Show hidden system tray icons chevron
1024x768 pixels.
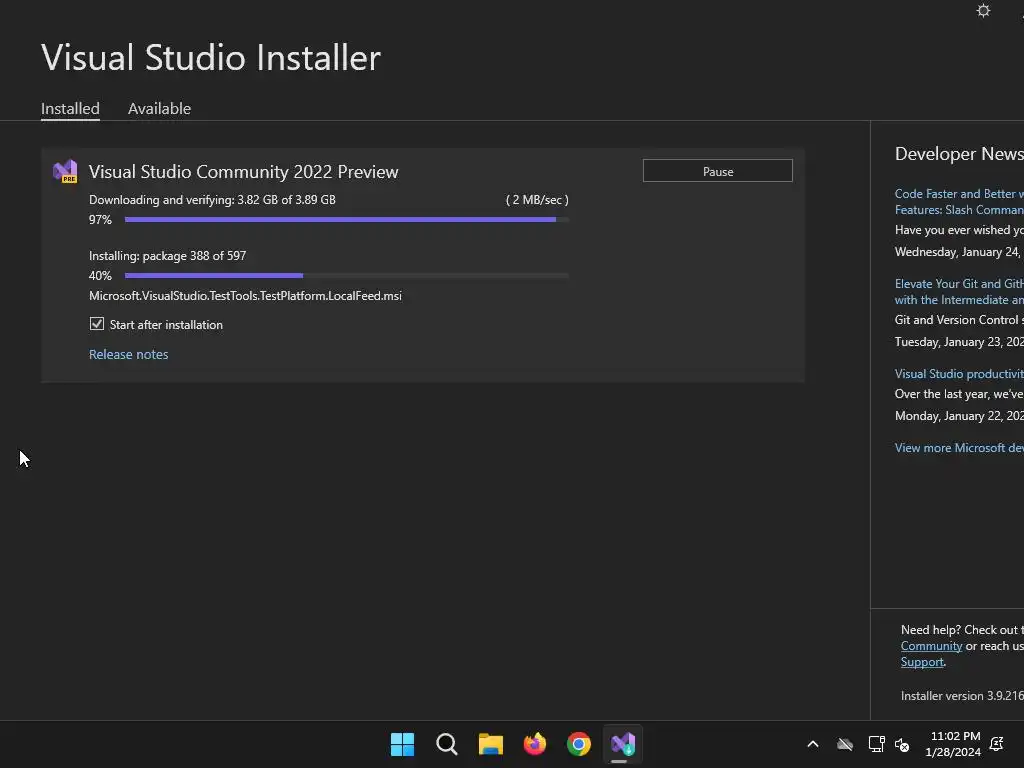pyautogui.click(x=813, y=744)
